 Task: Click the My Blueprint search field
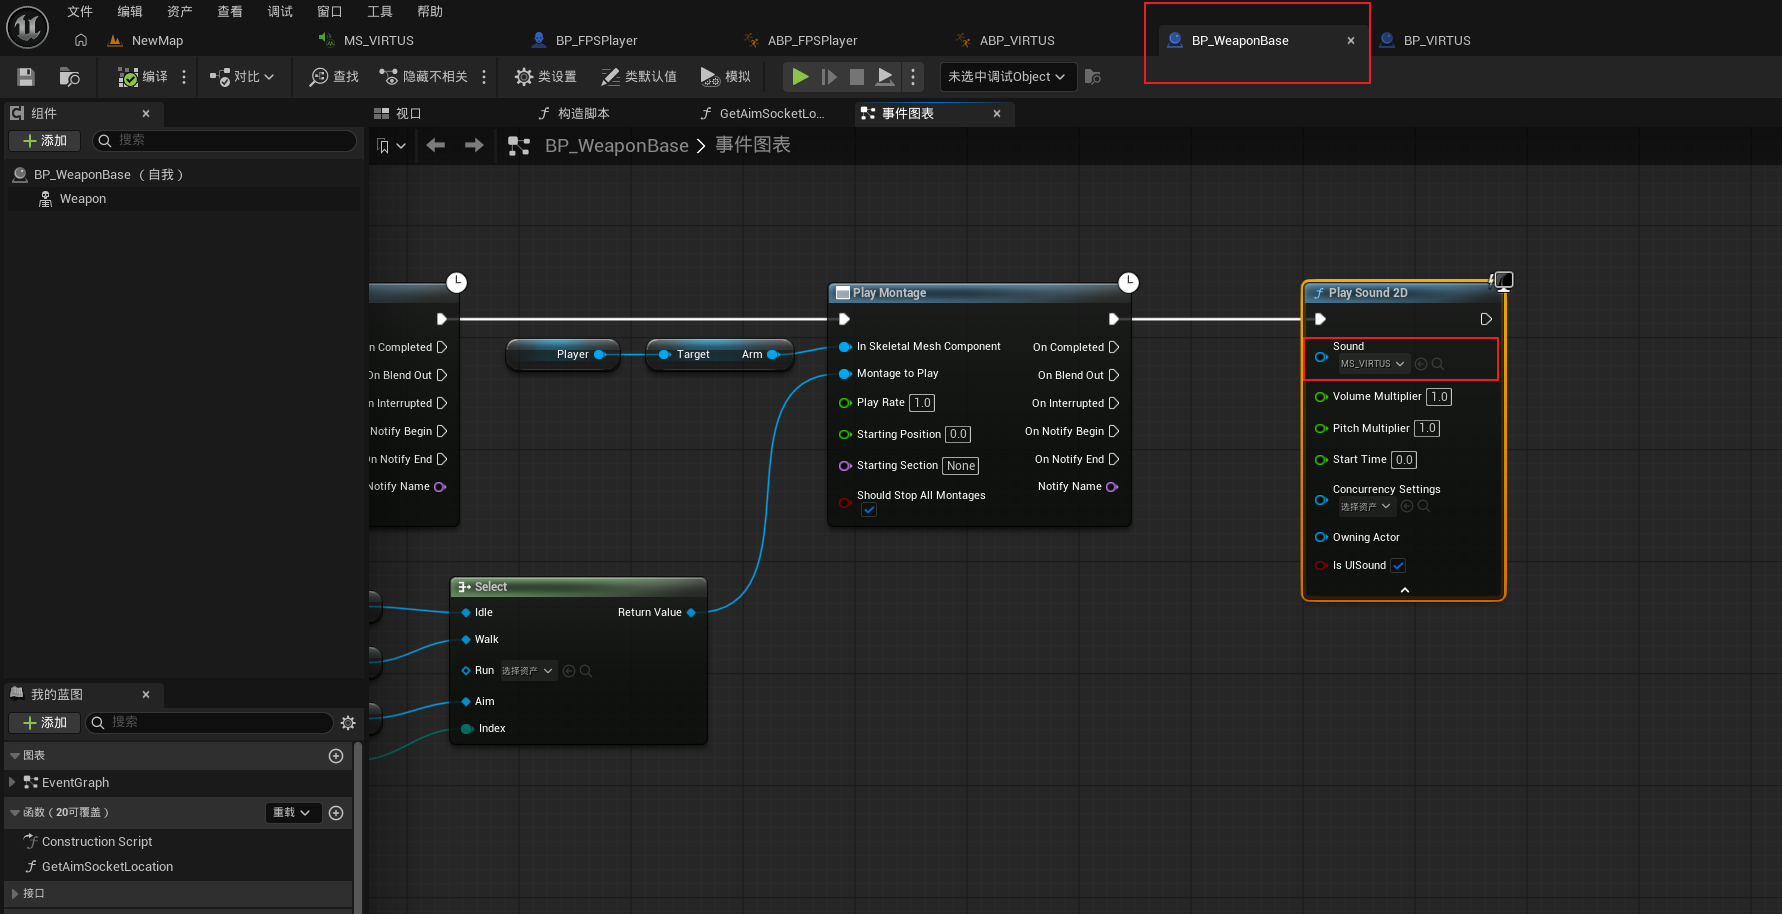[209, 723]
